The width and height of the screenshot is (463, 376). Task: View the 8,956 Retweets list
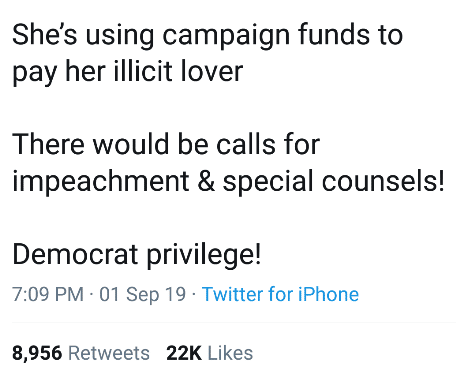tap(81, 353)
